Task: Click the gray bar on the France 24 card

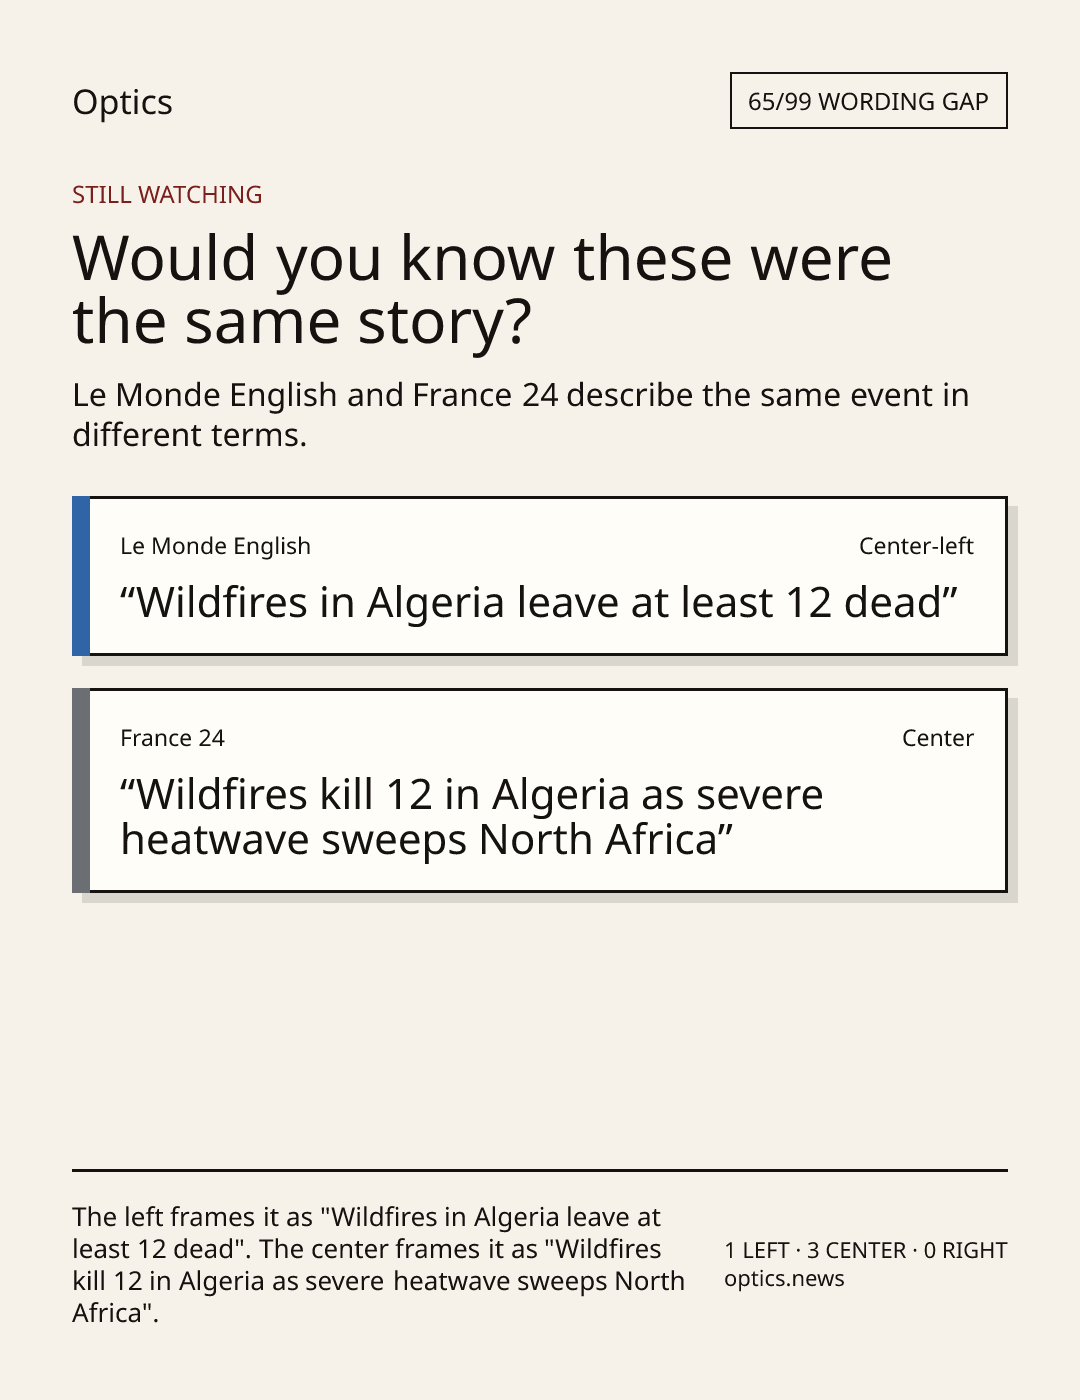Action: point(81,790)
